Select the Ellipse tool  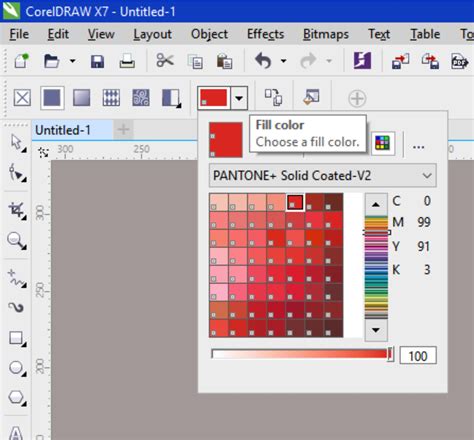point(17,368)
